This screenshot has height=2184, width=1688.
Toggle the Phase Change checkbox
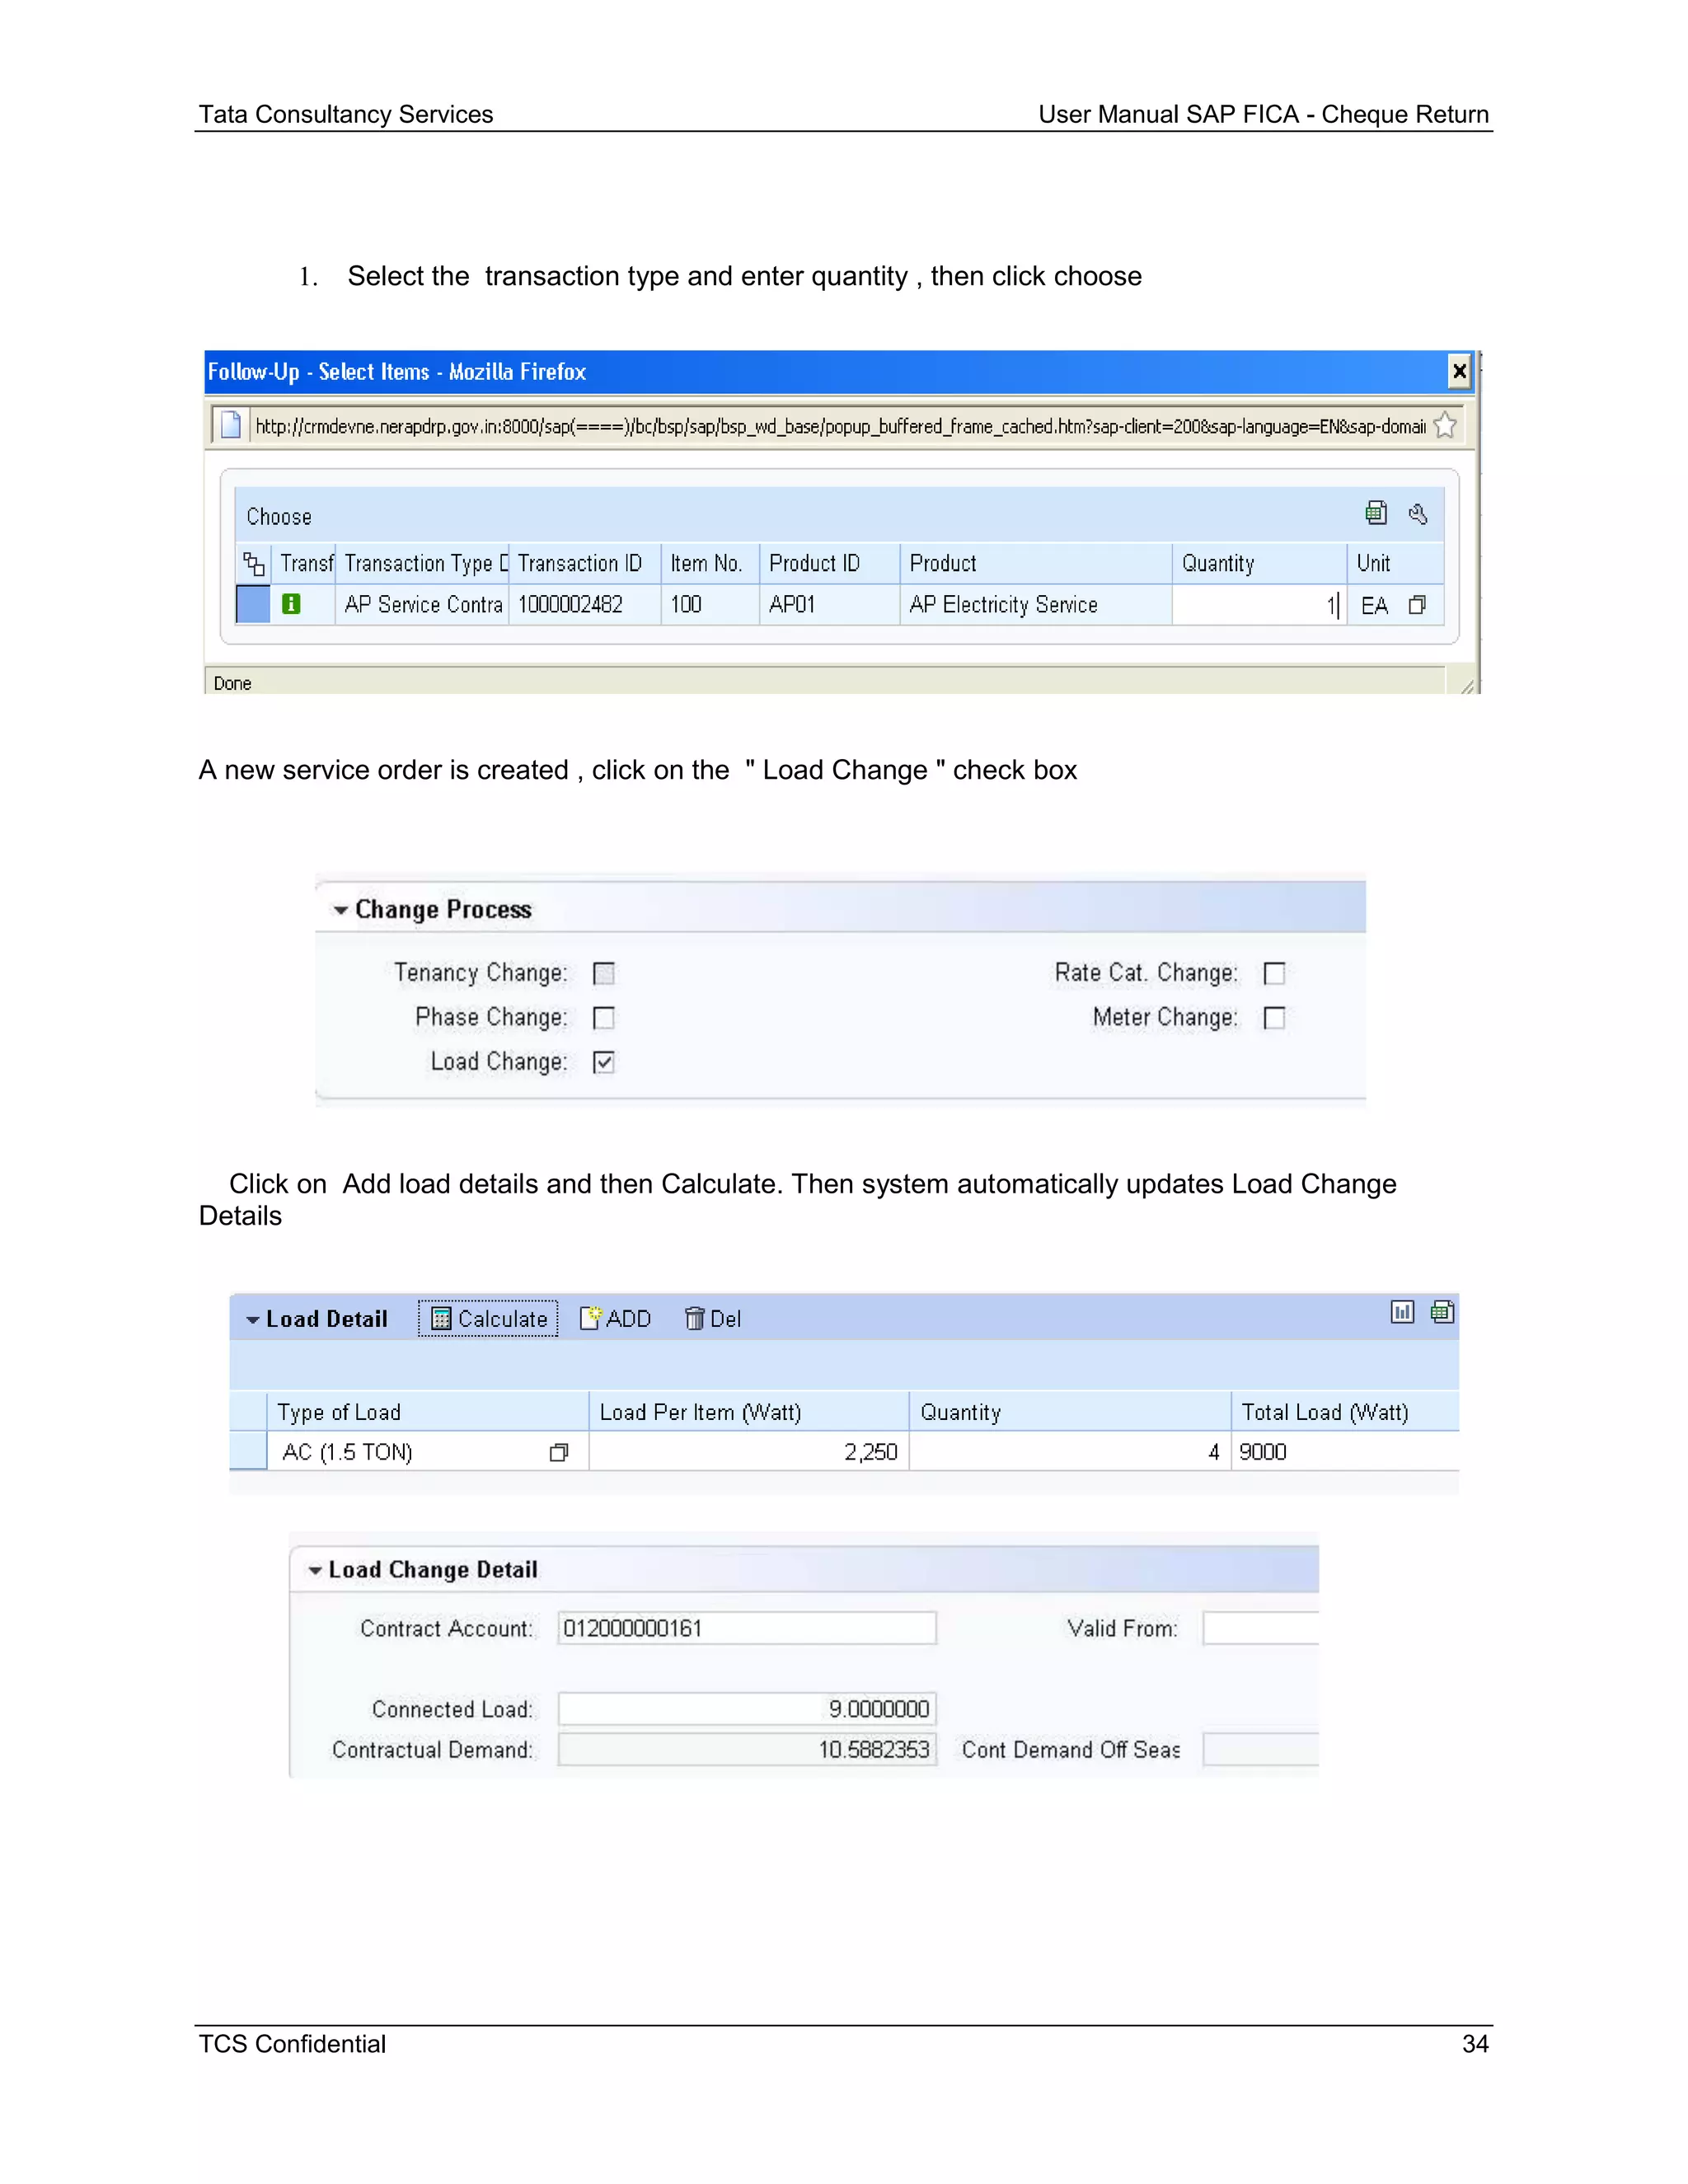coord(604,1018)
